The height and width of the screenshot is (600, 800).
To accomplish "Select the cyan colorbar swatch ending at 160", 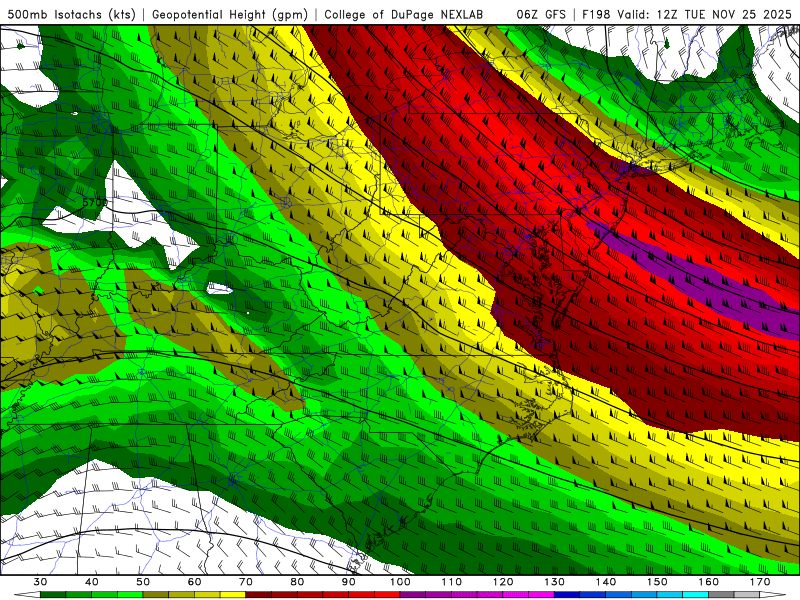I will 696,594.
